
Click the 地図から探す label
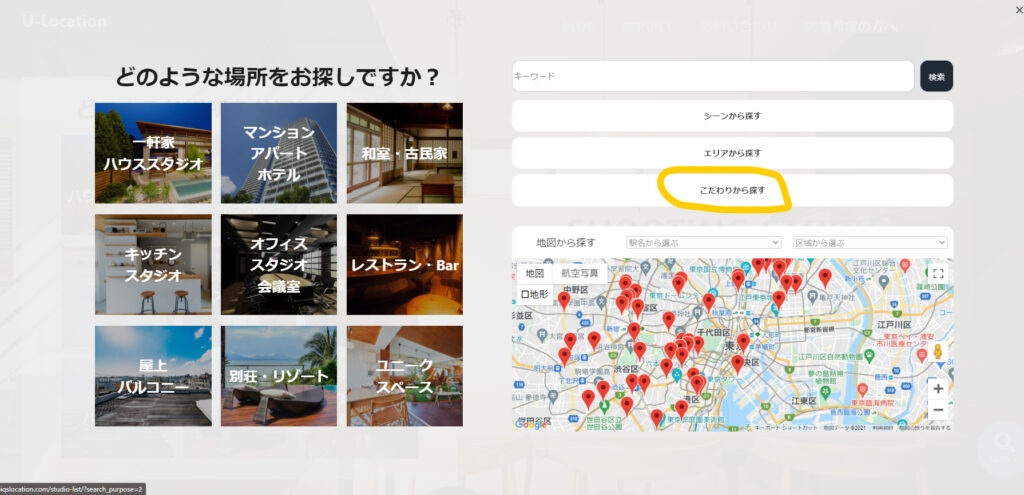[566, 242]
